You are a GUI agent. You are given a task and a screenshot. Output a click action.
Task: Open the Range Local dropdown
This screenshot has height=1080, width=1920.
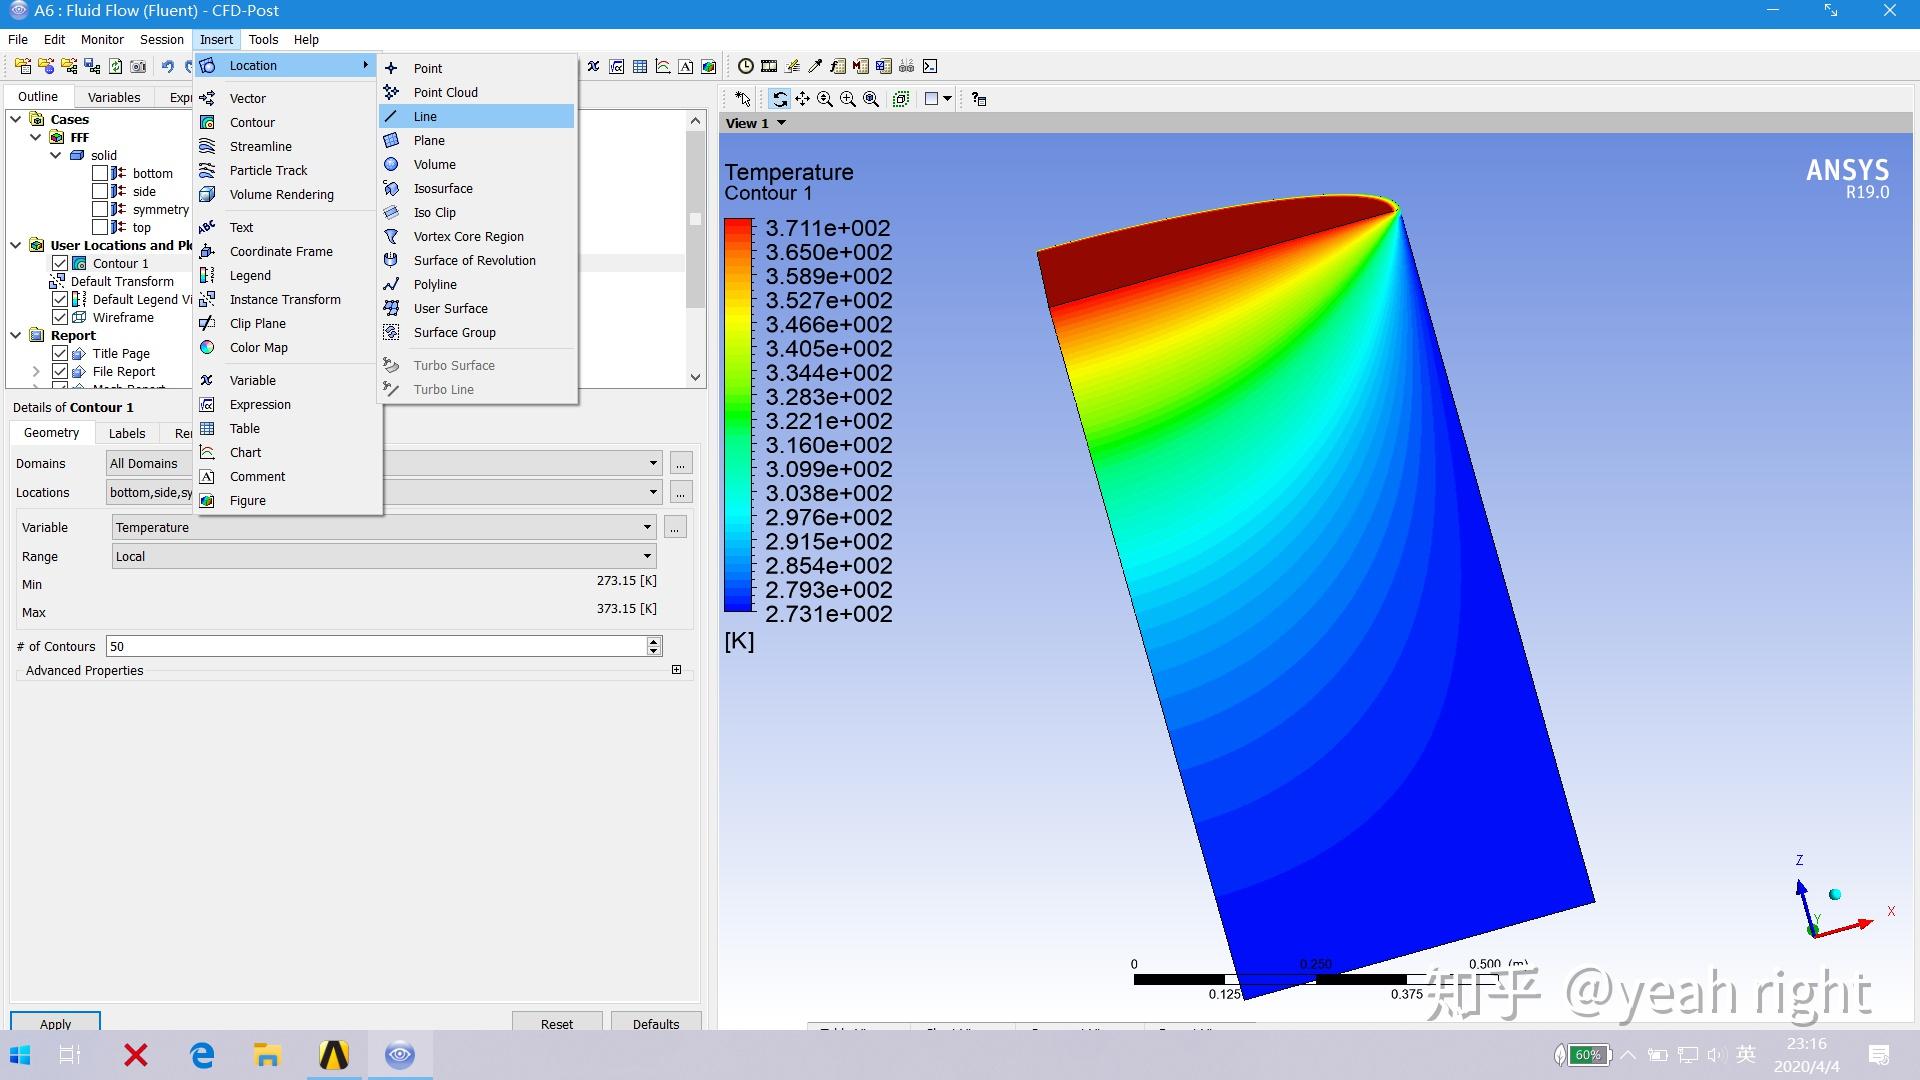(x=647, y=556)
